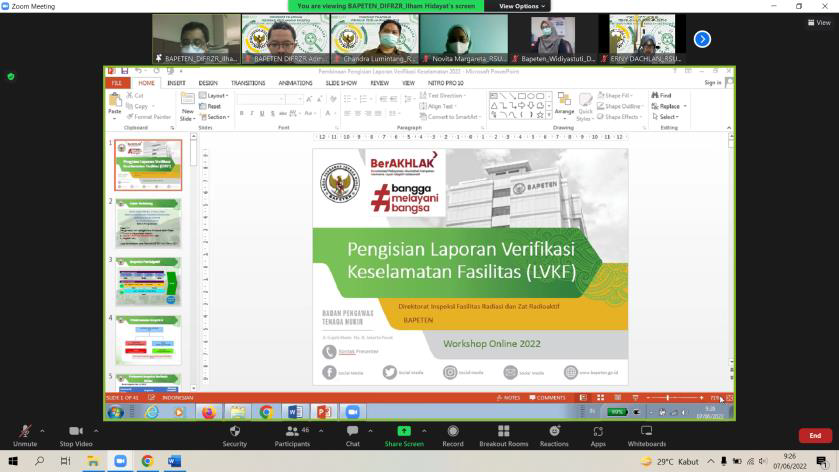
Task: Show next participants with blue arrow
Action: click(702, 39)
